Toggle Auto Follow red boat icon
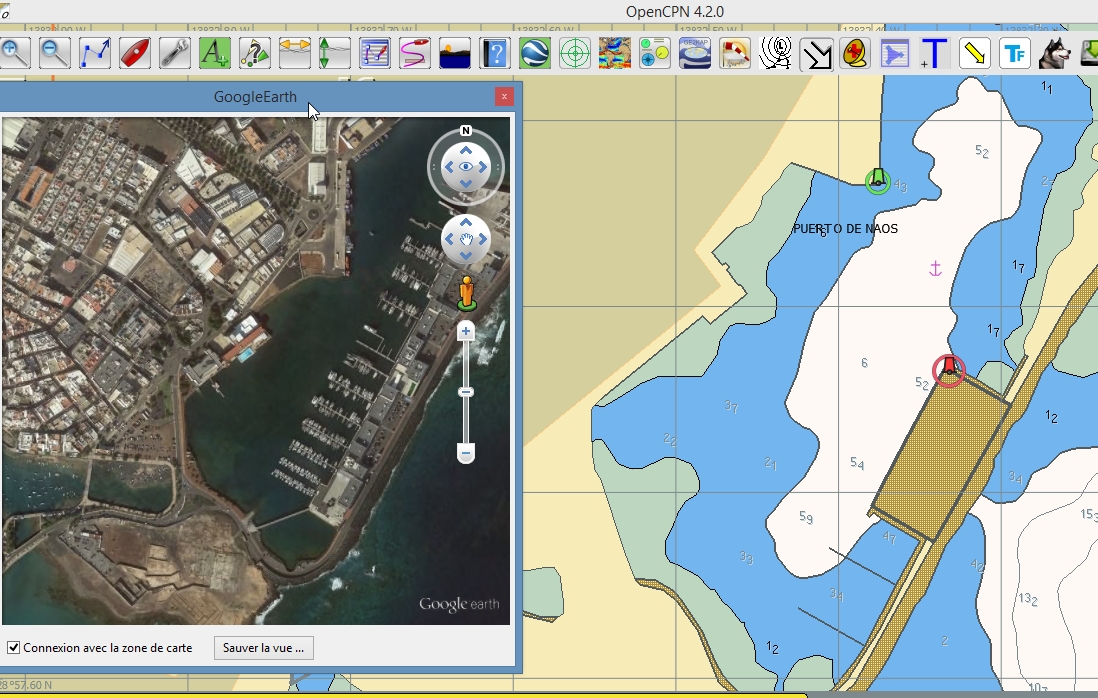The width and height of the screenshot is (1098, 698). pos(134,53)
